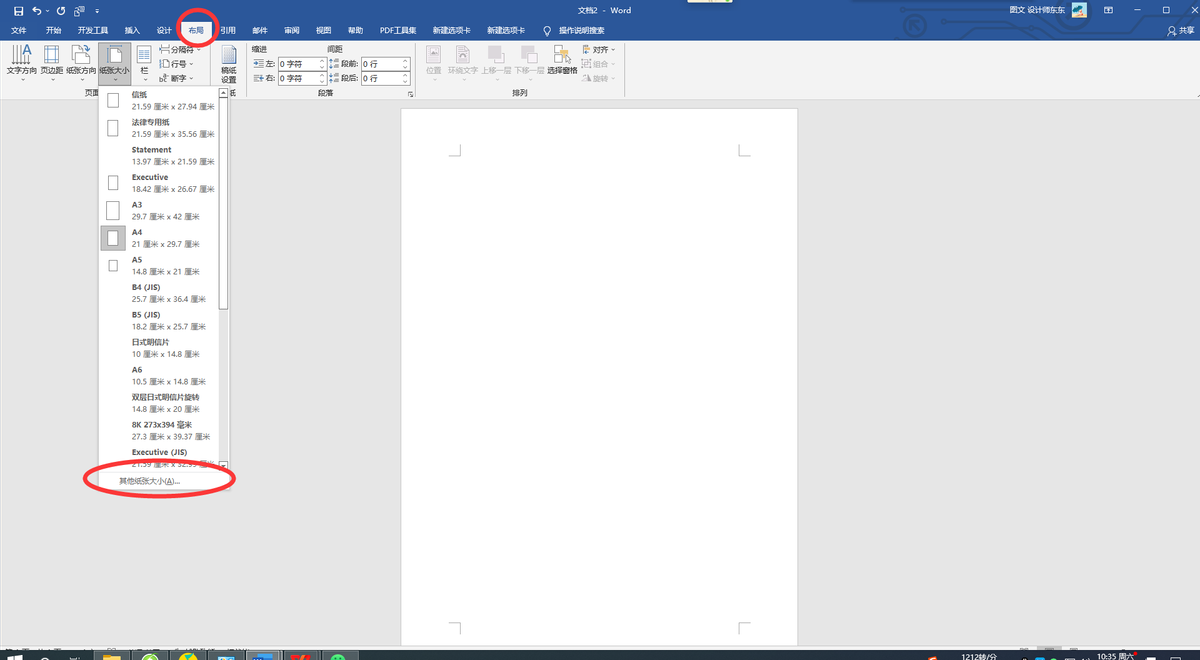Click the 段后 spacing input field

385,78
